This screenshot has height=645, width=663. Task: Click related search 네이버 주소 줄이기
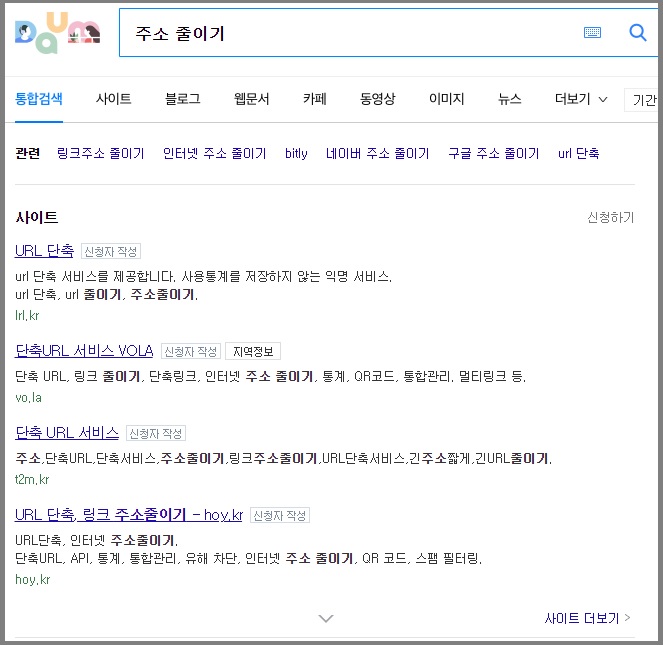tap(377, 153)
